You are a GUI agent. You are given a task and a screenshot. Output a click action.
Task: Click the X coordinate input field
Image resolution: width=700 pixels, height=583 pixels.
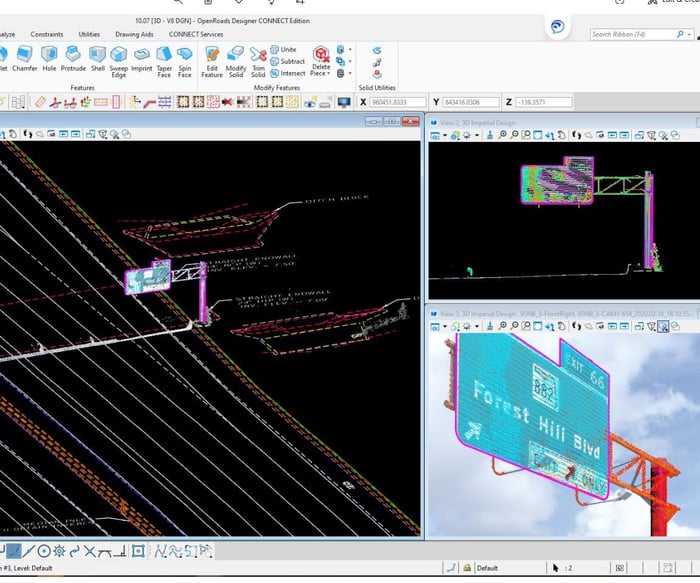(398, 102)
